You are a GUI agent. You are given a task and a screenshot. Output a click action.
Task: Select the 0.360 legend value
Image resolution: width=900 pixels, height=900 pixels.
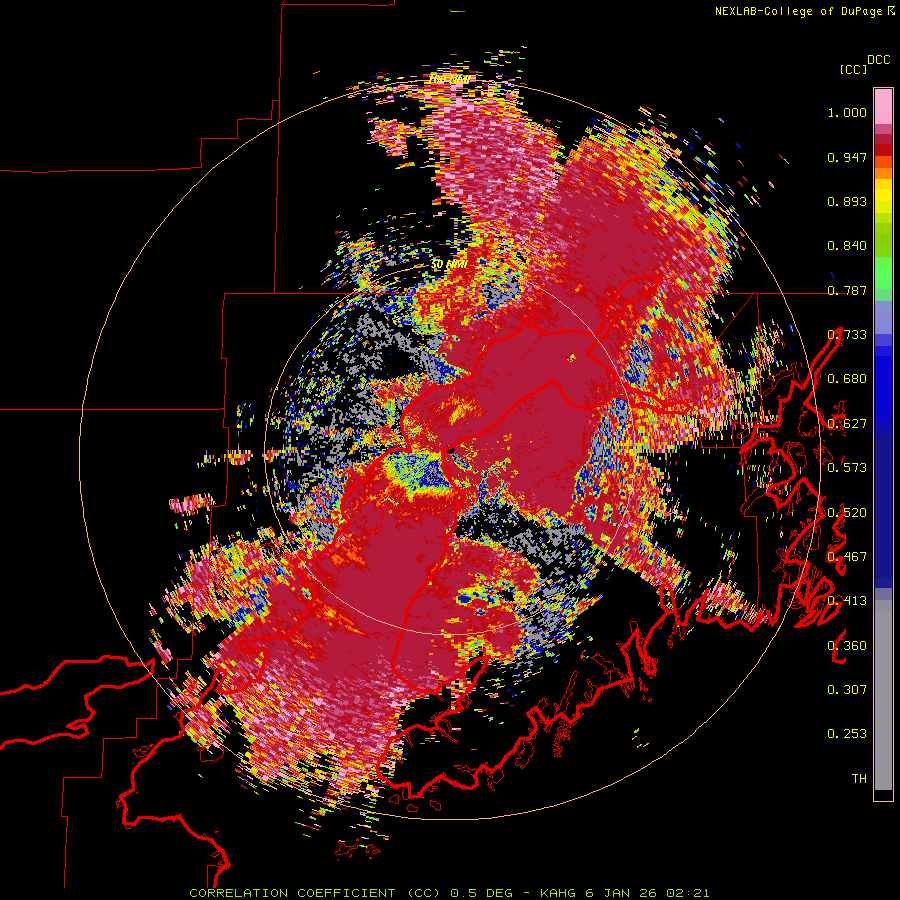[x=847, y=646]
